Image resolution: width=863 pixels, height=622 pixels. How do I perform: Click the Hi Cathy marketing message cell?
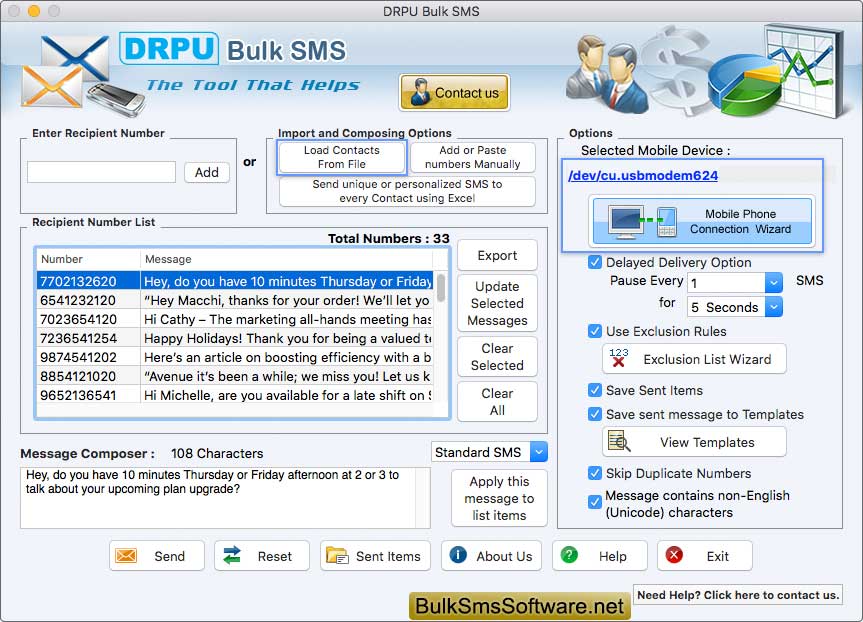click(287, 319)
